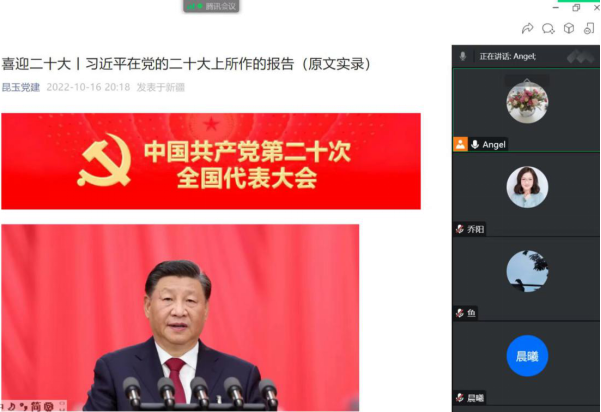Screen dimensions: 601x412
Task: Click the 3D cube apps icon
Action: click(x=569, y=28)
